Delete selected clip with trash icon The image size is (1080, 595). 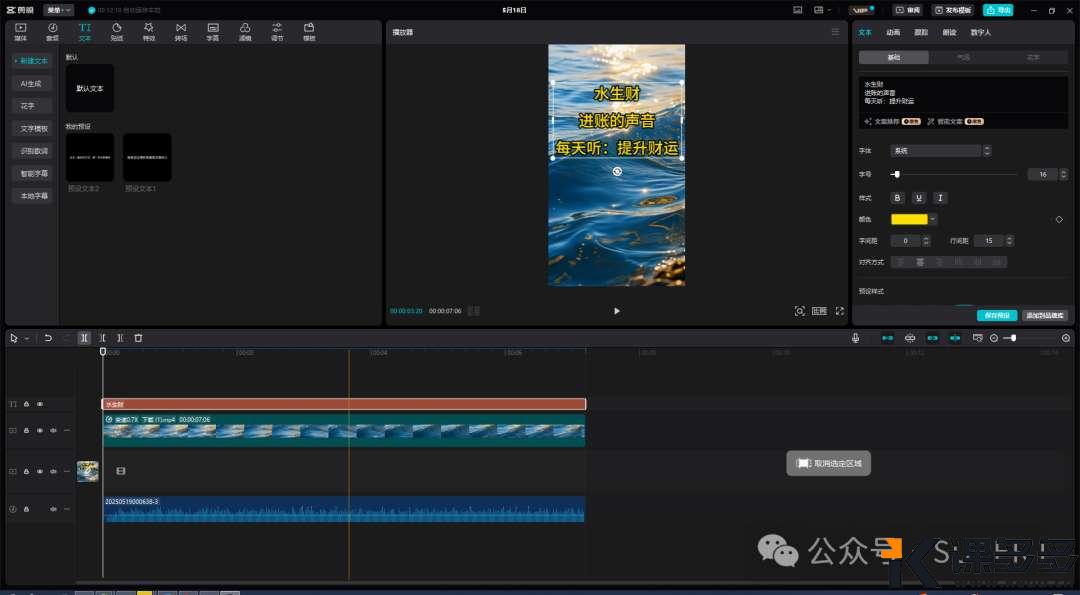click(138, 338)
